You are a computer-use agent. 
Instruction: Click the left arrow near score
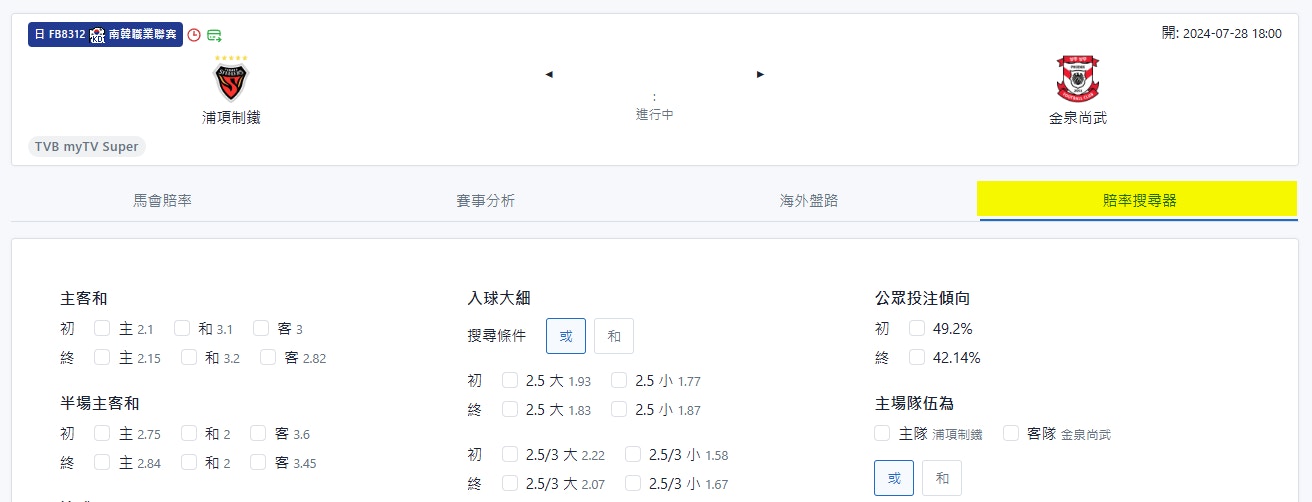coord(549,74)
